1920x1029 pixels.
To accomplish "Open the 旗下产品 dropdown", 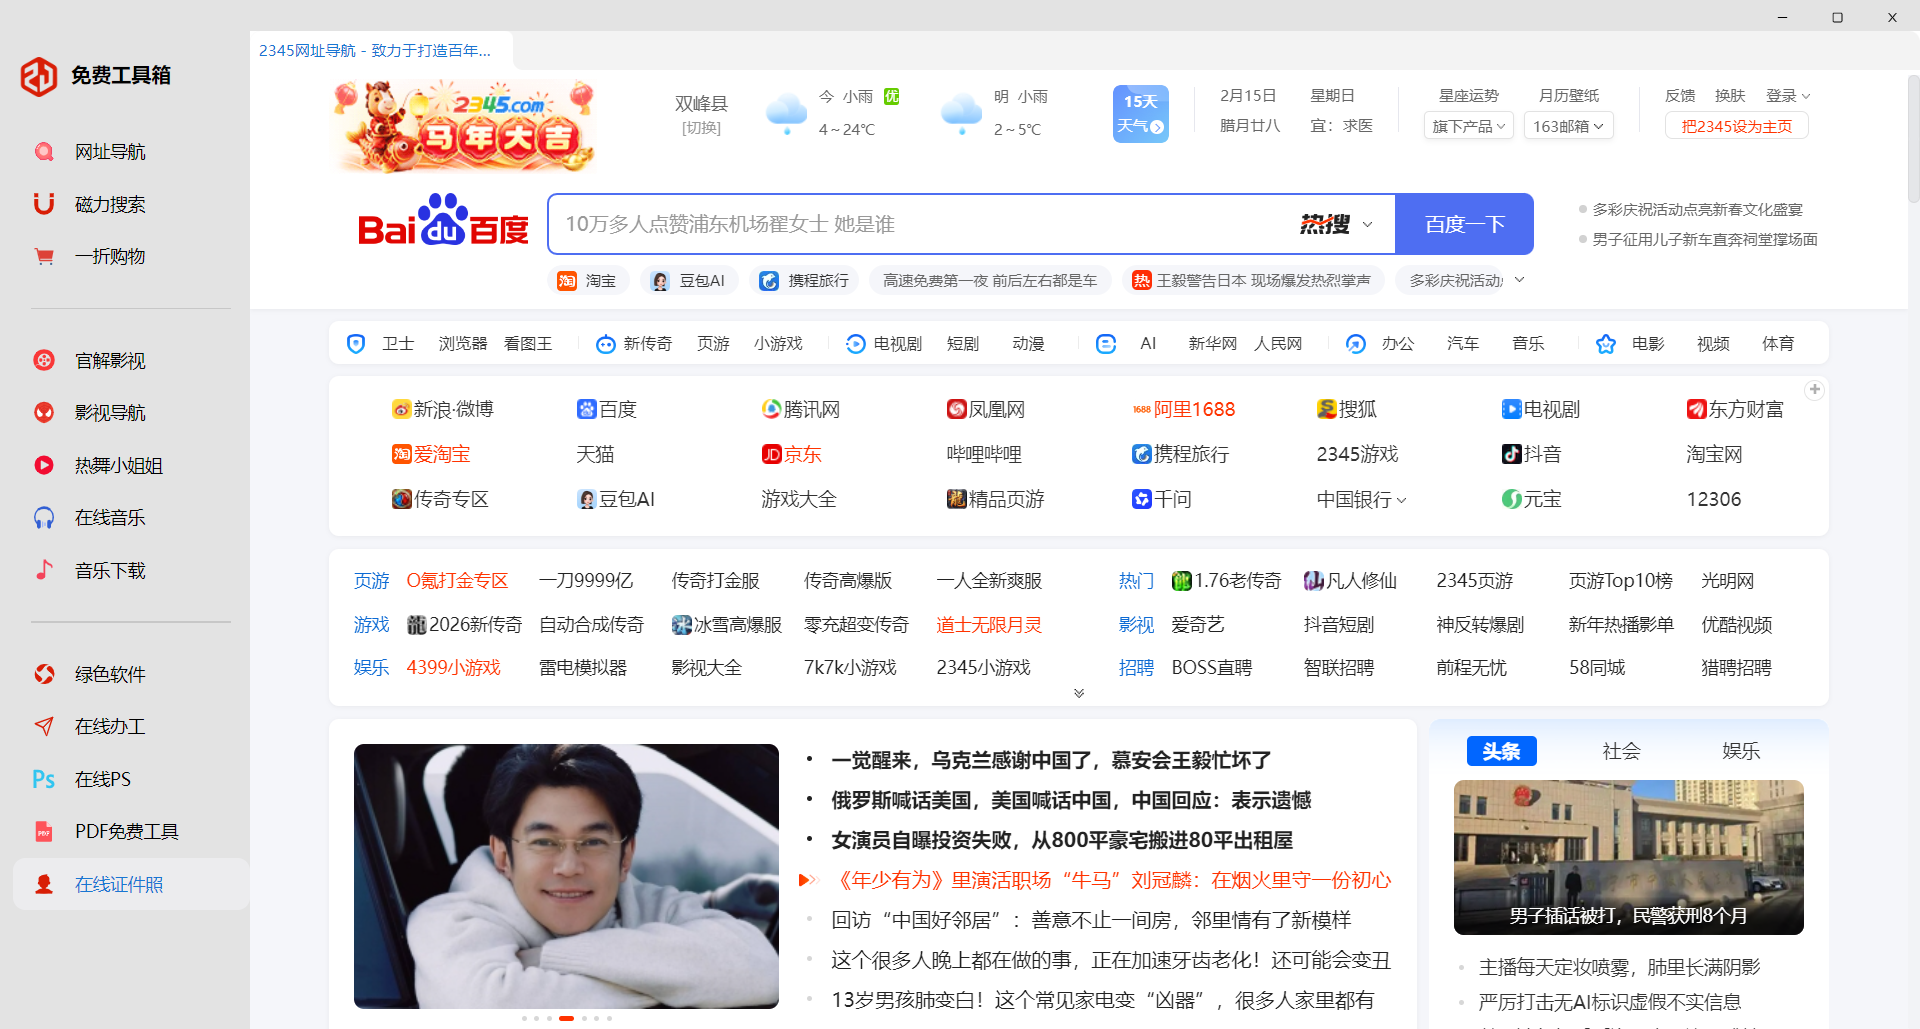I will 1468,126.
